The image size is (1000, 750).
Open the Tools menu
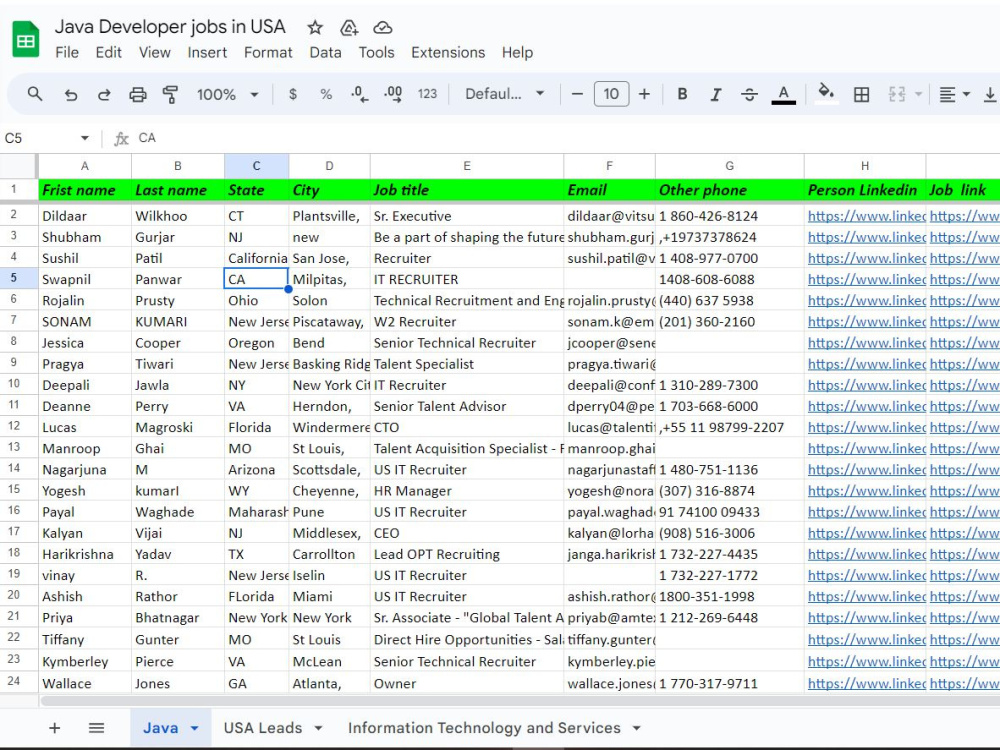[x=376, y=52]
